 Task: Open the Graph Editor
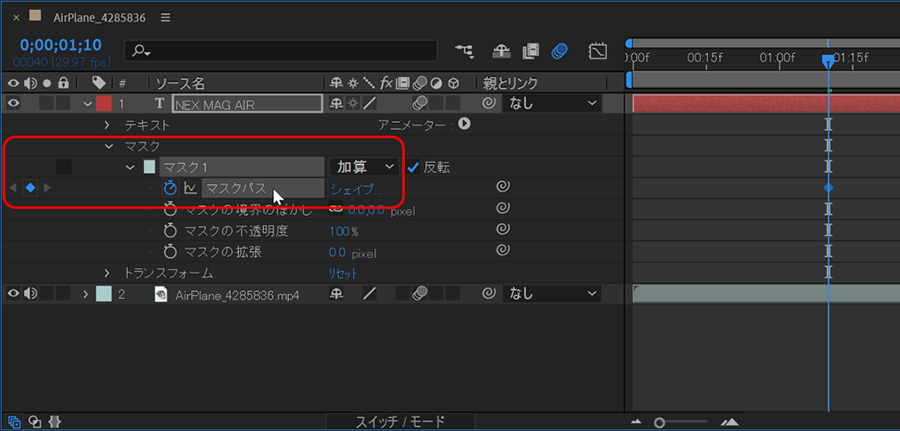(598, 52)
